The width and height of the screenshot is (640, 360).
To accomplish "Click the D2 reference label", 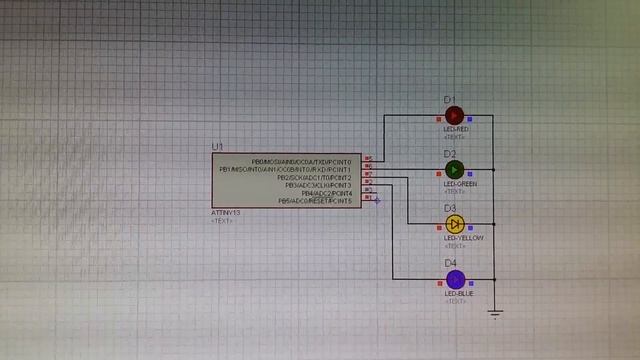I will pos(450,154).
